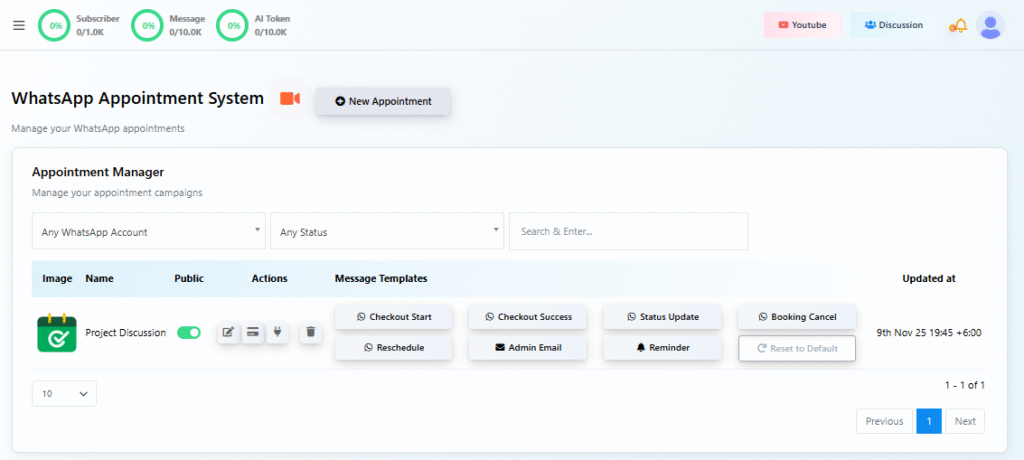1024x460 pixels.
Task: Sort by Updated at column header
Action: [x=929, y=278]
